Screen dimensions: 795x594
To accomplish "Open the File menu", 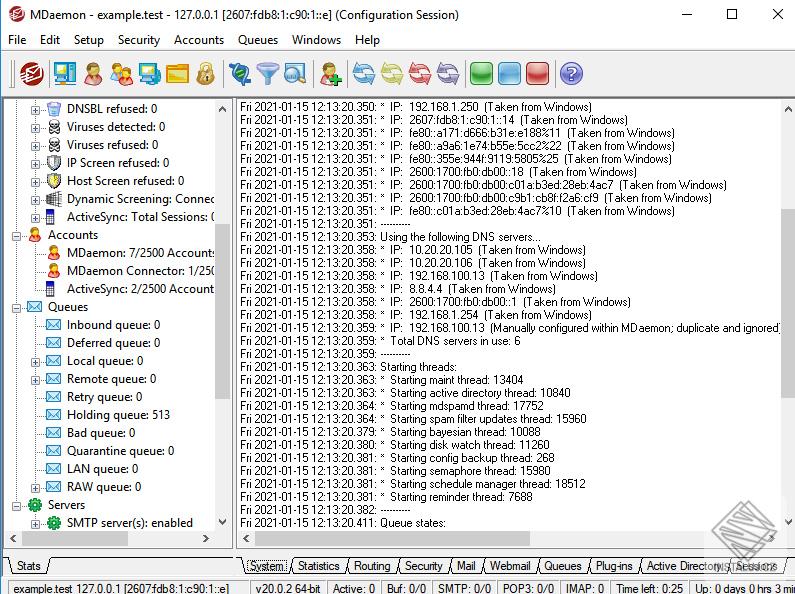I will click(x=17, y=40).
